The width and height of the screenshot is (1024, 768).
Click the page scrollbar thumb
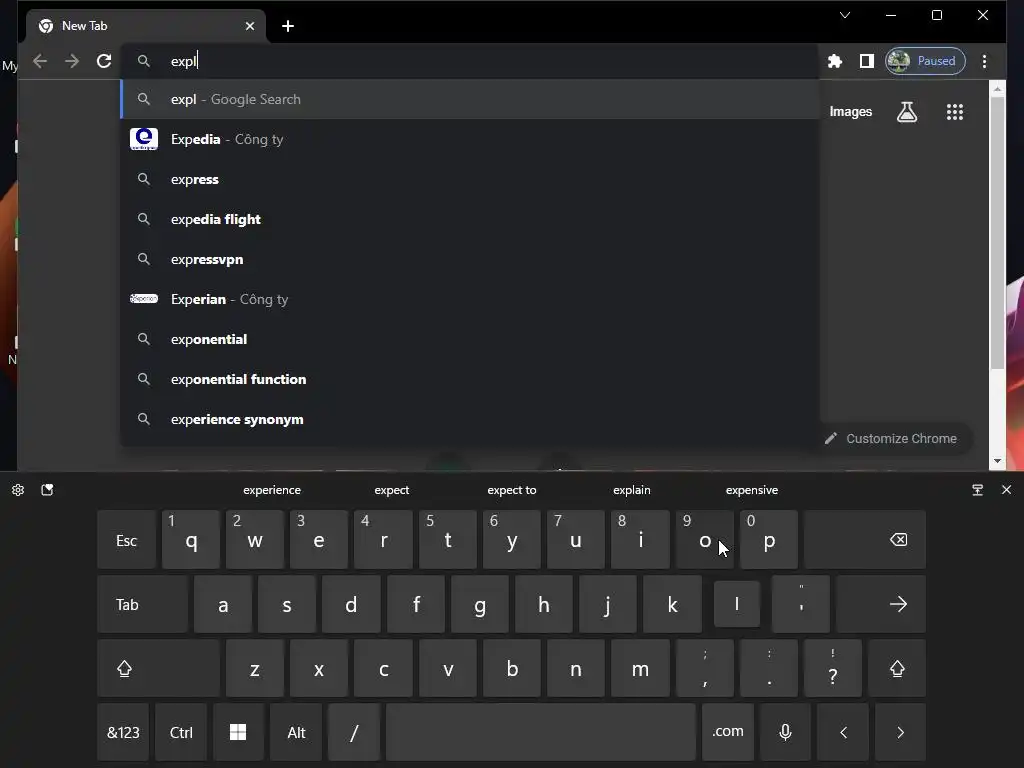(997, 232)
